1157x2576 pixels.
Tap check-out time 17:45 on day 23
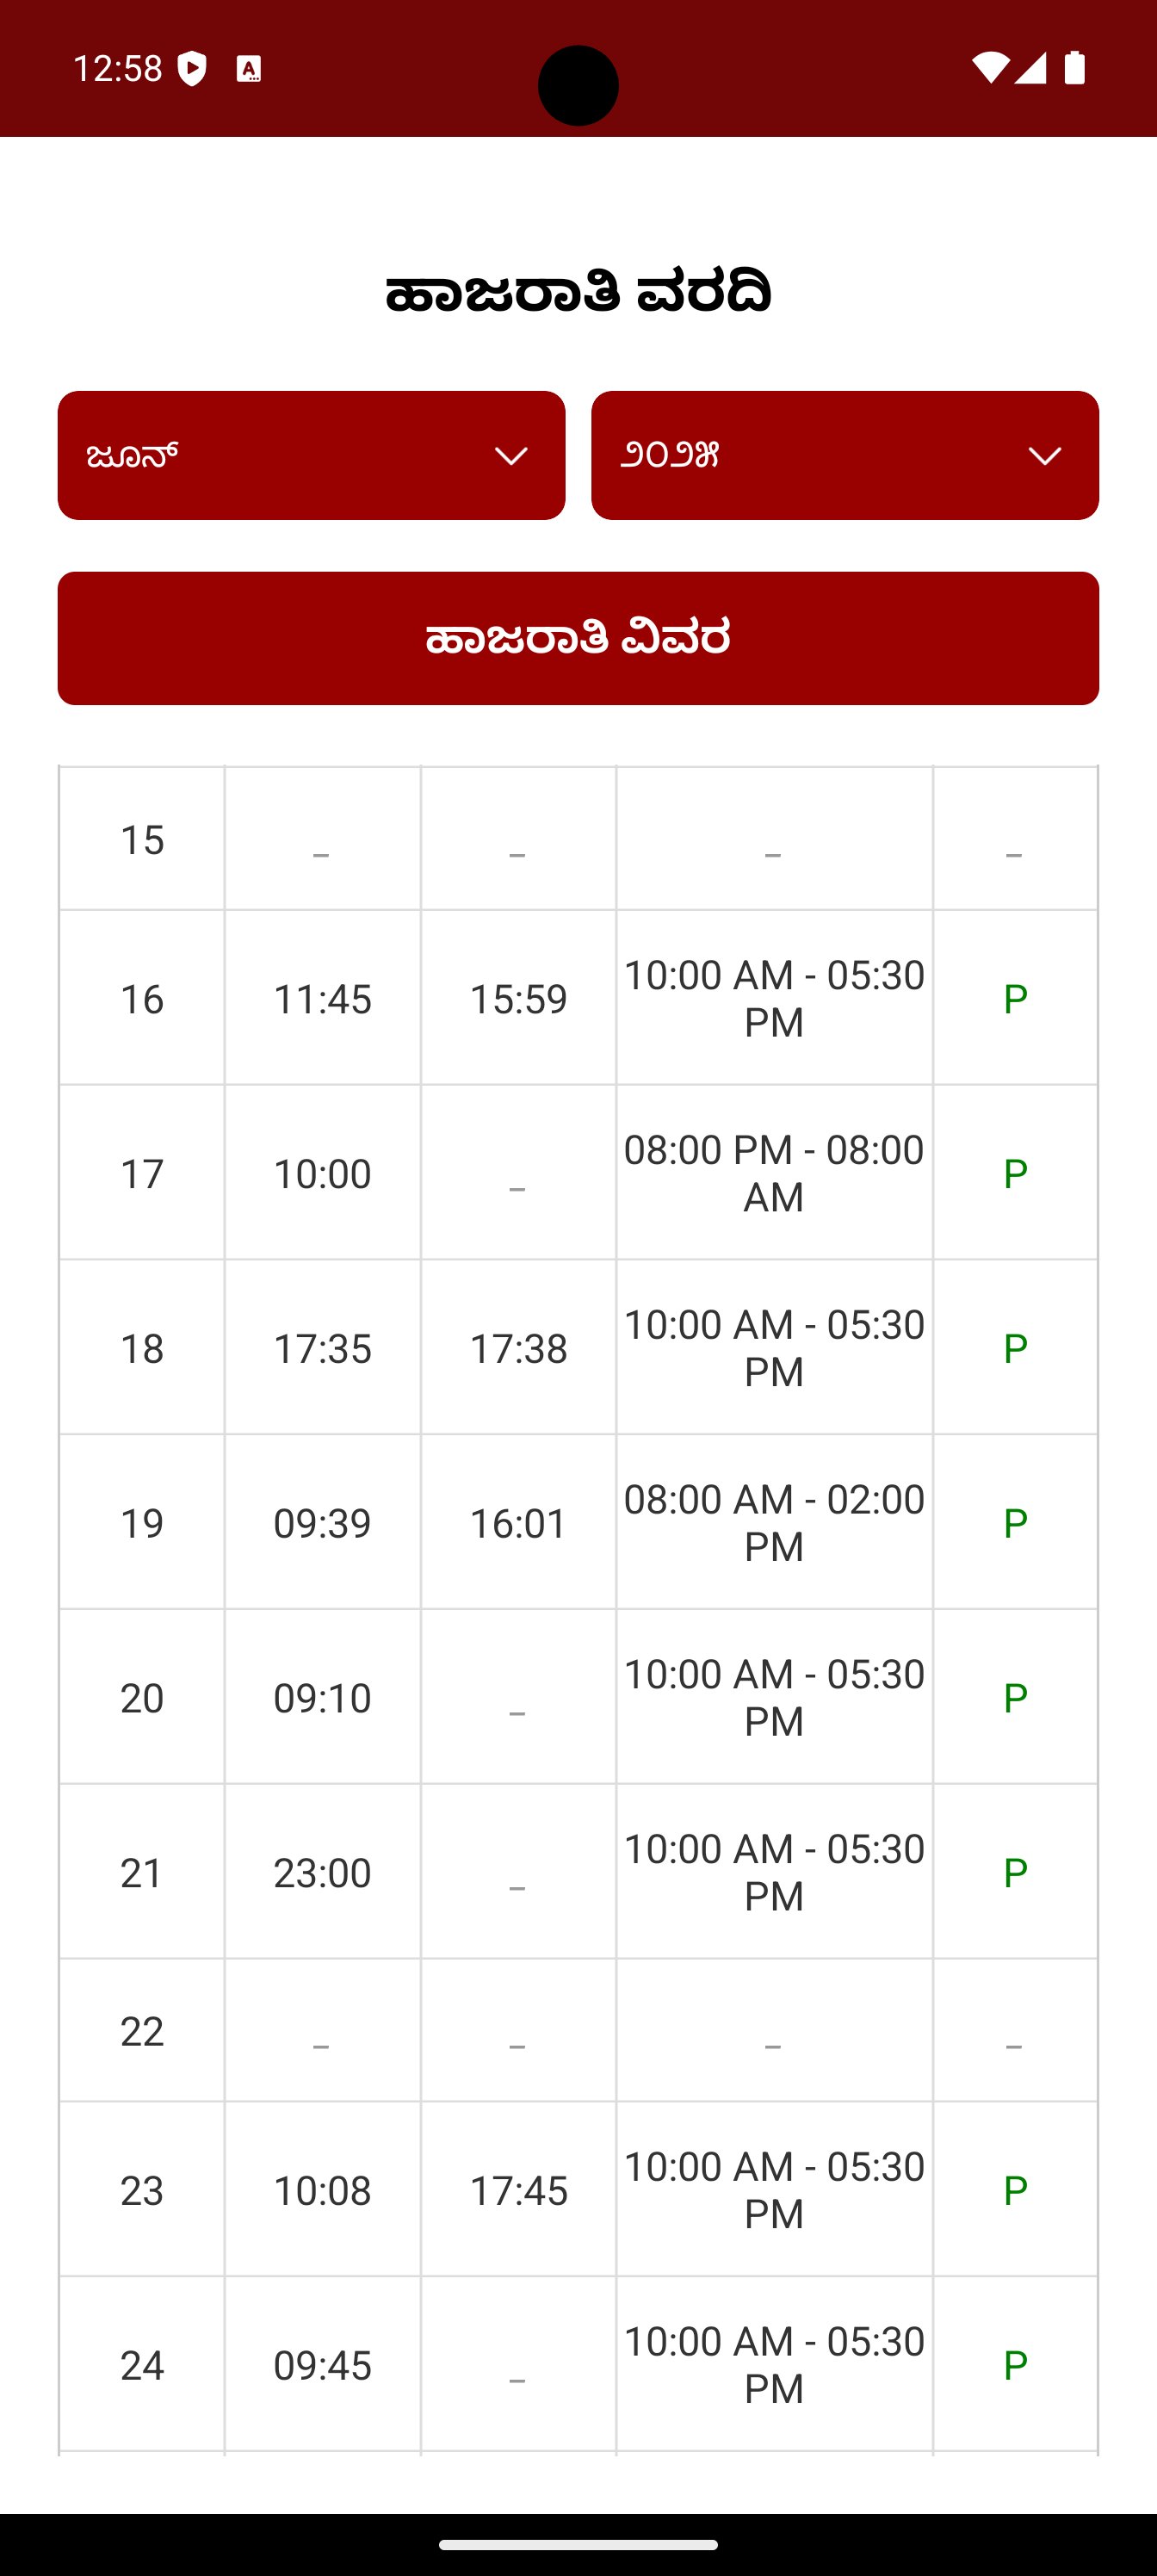coord(518,2189)
